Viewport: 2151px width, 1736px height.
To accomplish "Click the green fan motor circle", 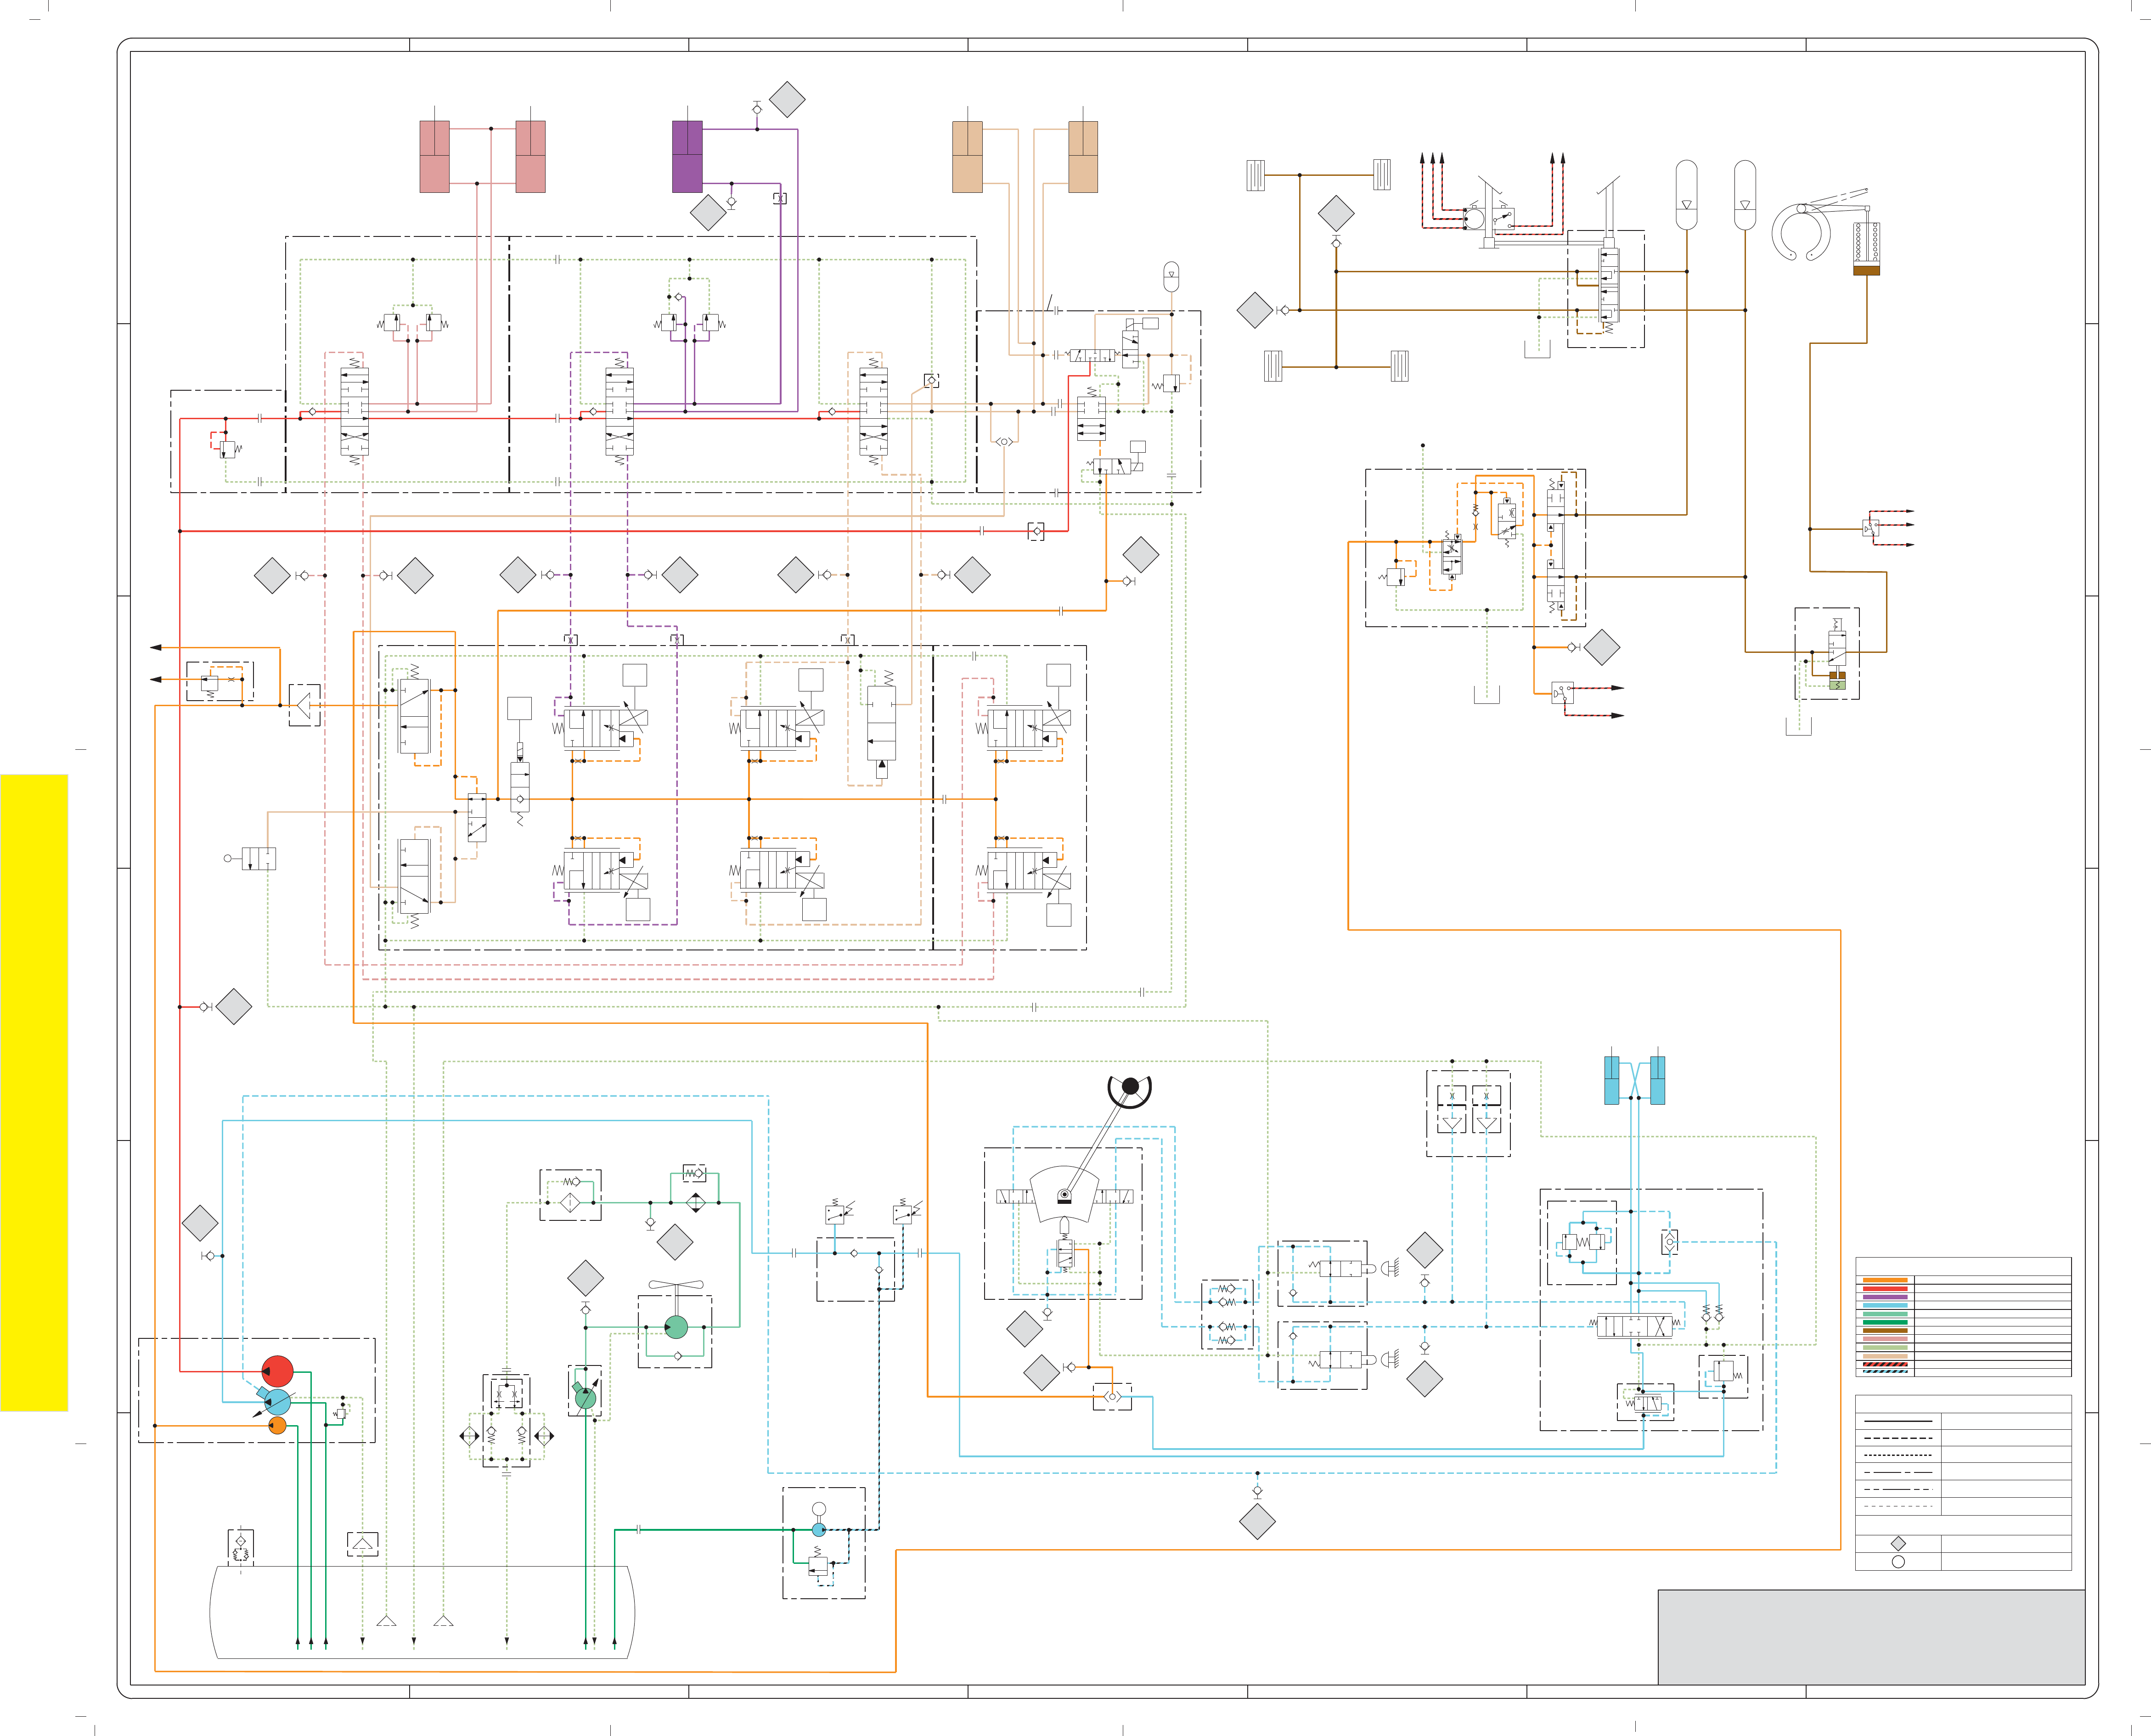I will tap(676, 1327).
